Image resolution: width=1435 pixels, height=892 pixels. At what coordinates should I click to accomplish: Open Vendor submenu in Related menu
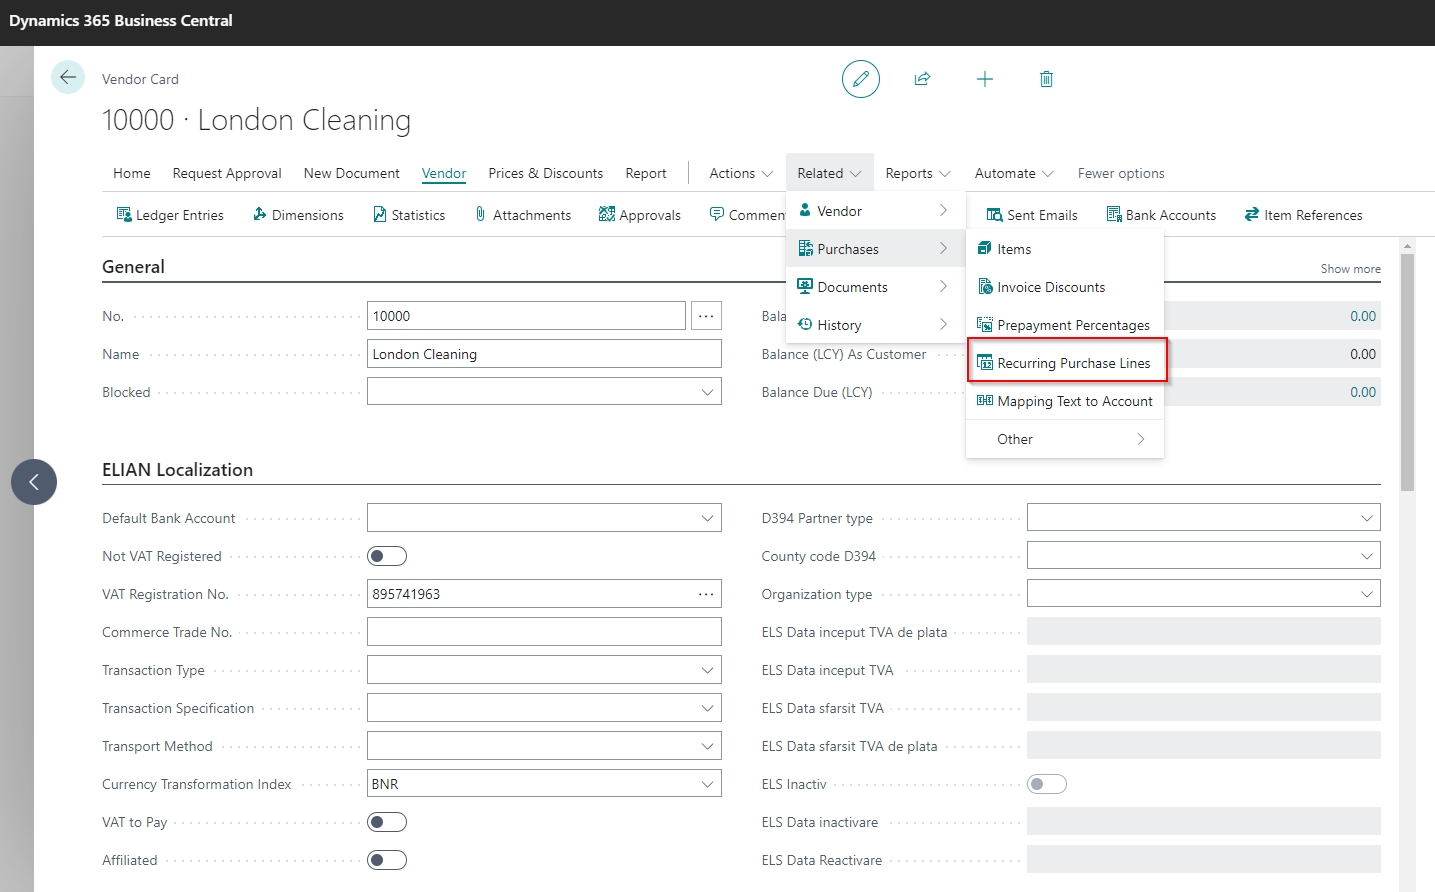click(x=876, y=211)
